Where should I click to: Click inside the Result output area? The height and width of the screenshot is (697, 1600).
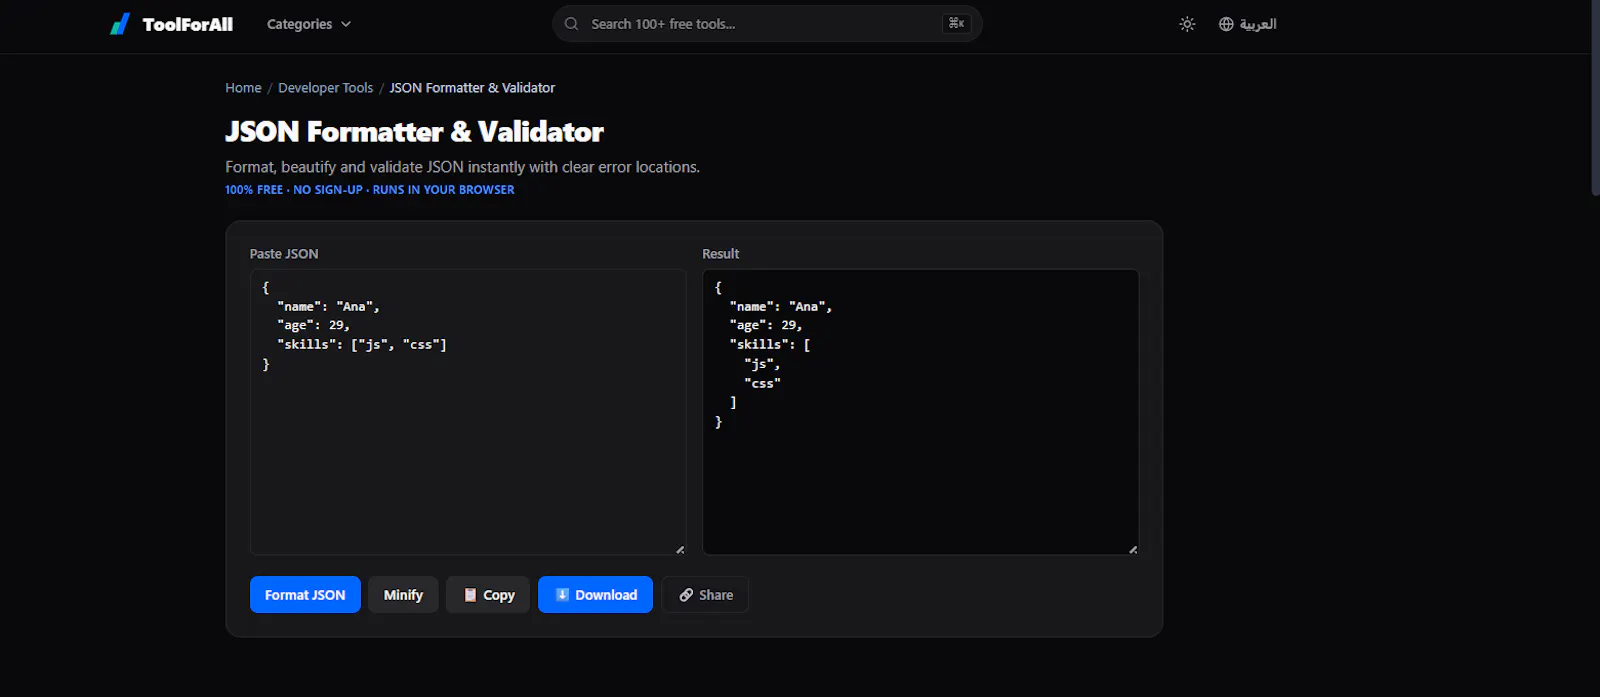(x=921, y=412)
